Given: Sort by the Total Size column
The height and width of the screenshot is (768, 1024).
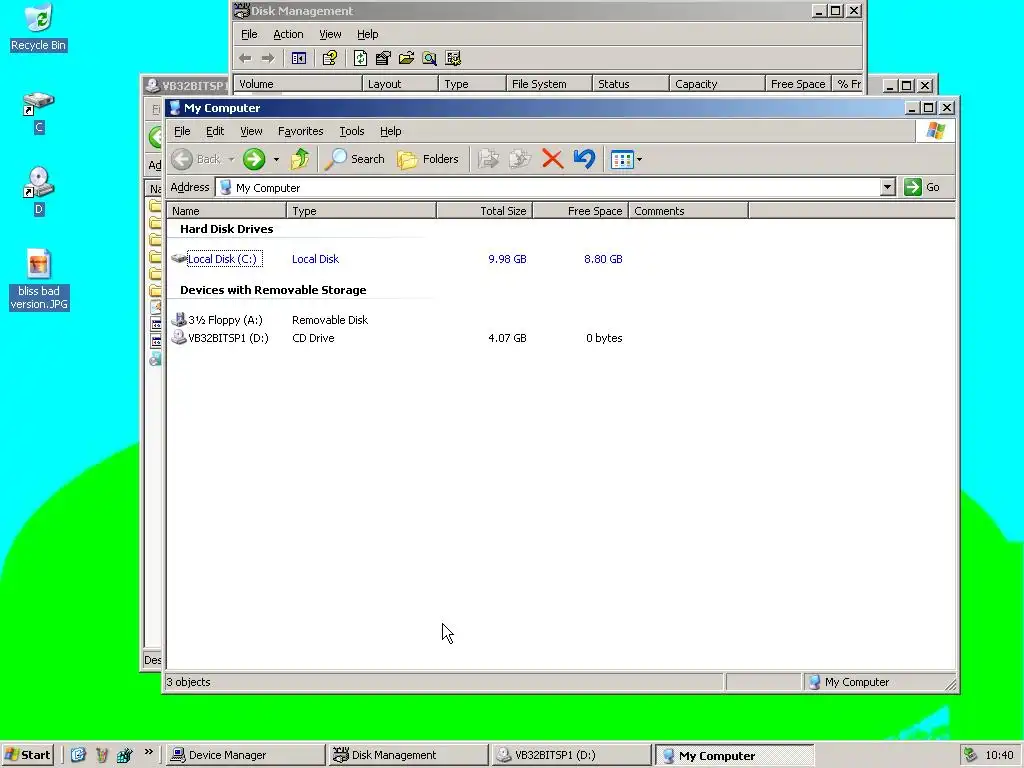Looking at the screenshot, I should point(485,211).
